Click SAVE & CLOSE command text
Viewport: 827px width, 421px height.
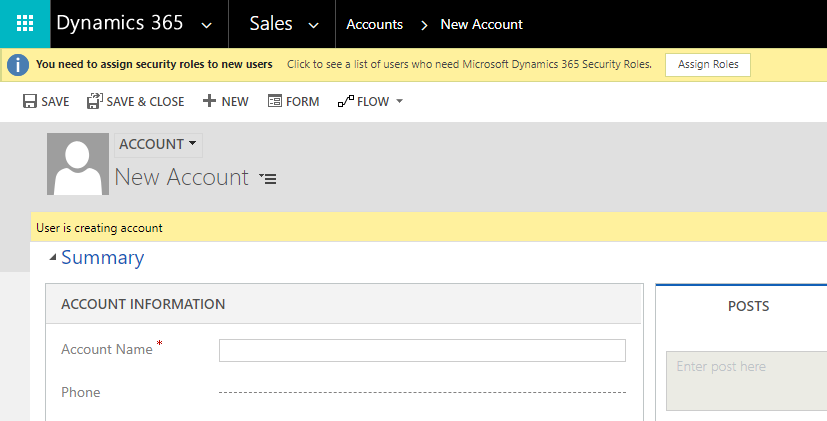[x=145, y=102]
